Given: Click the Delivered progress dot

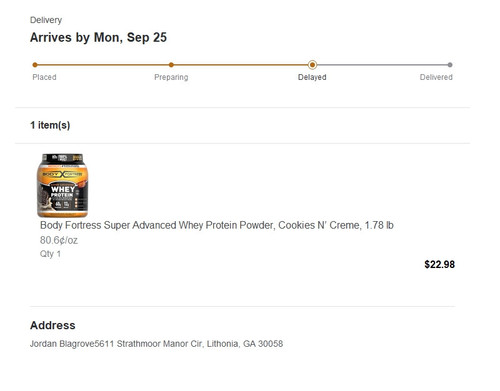Looking at the screenshot, I should pos(450,65).
